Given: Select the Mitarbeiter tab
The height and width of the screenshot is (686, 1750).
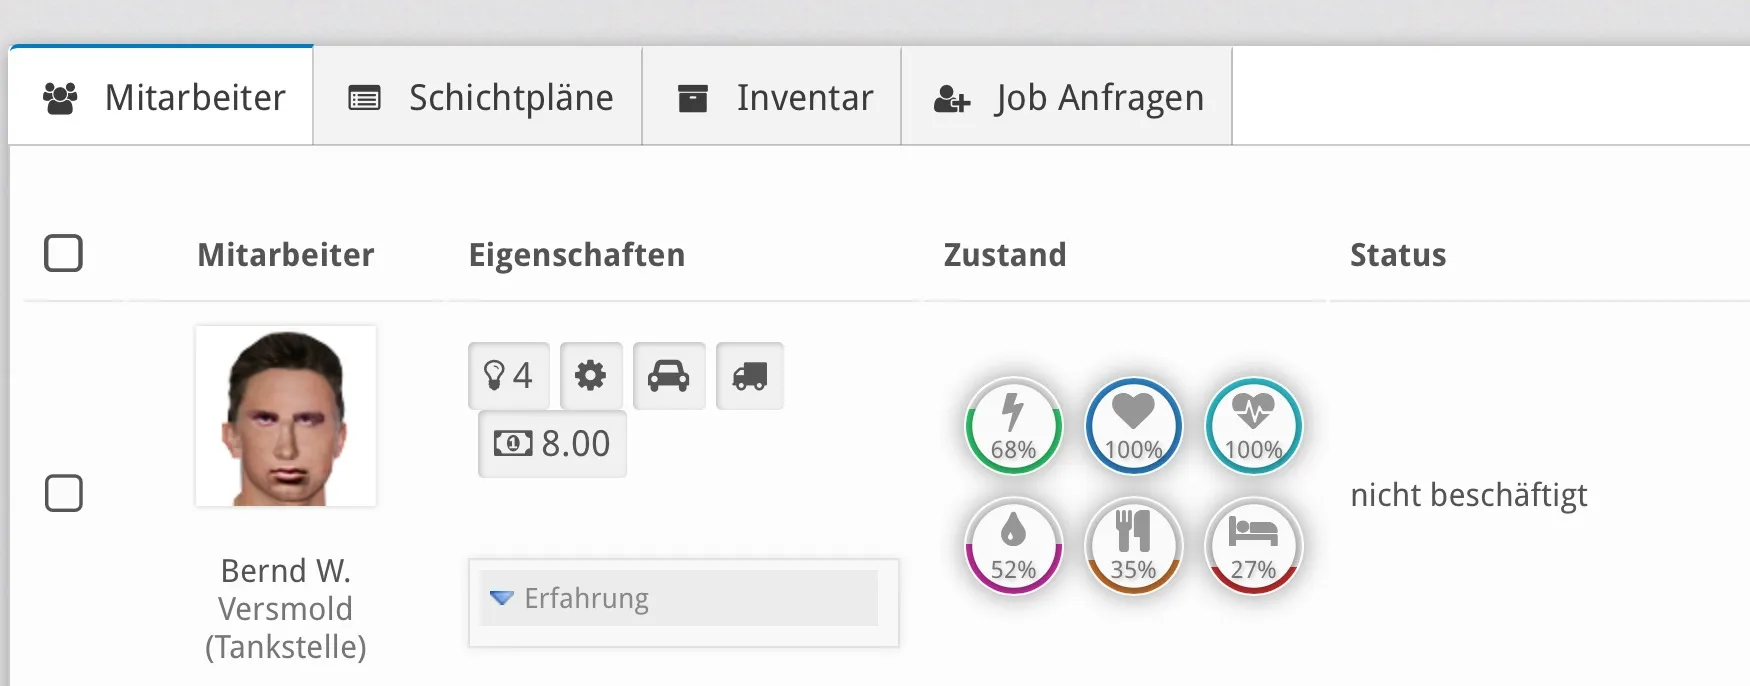Looking at the screenshot, I should (x=162, y=98).
